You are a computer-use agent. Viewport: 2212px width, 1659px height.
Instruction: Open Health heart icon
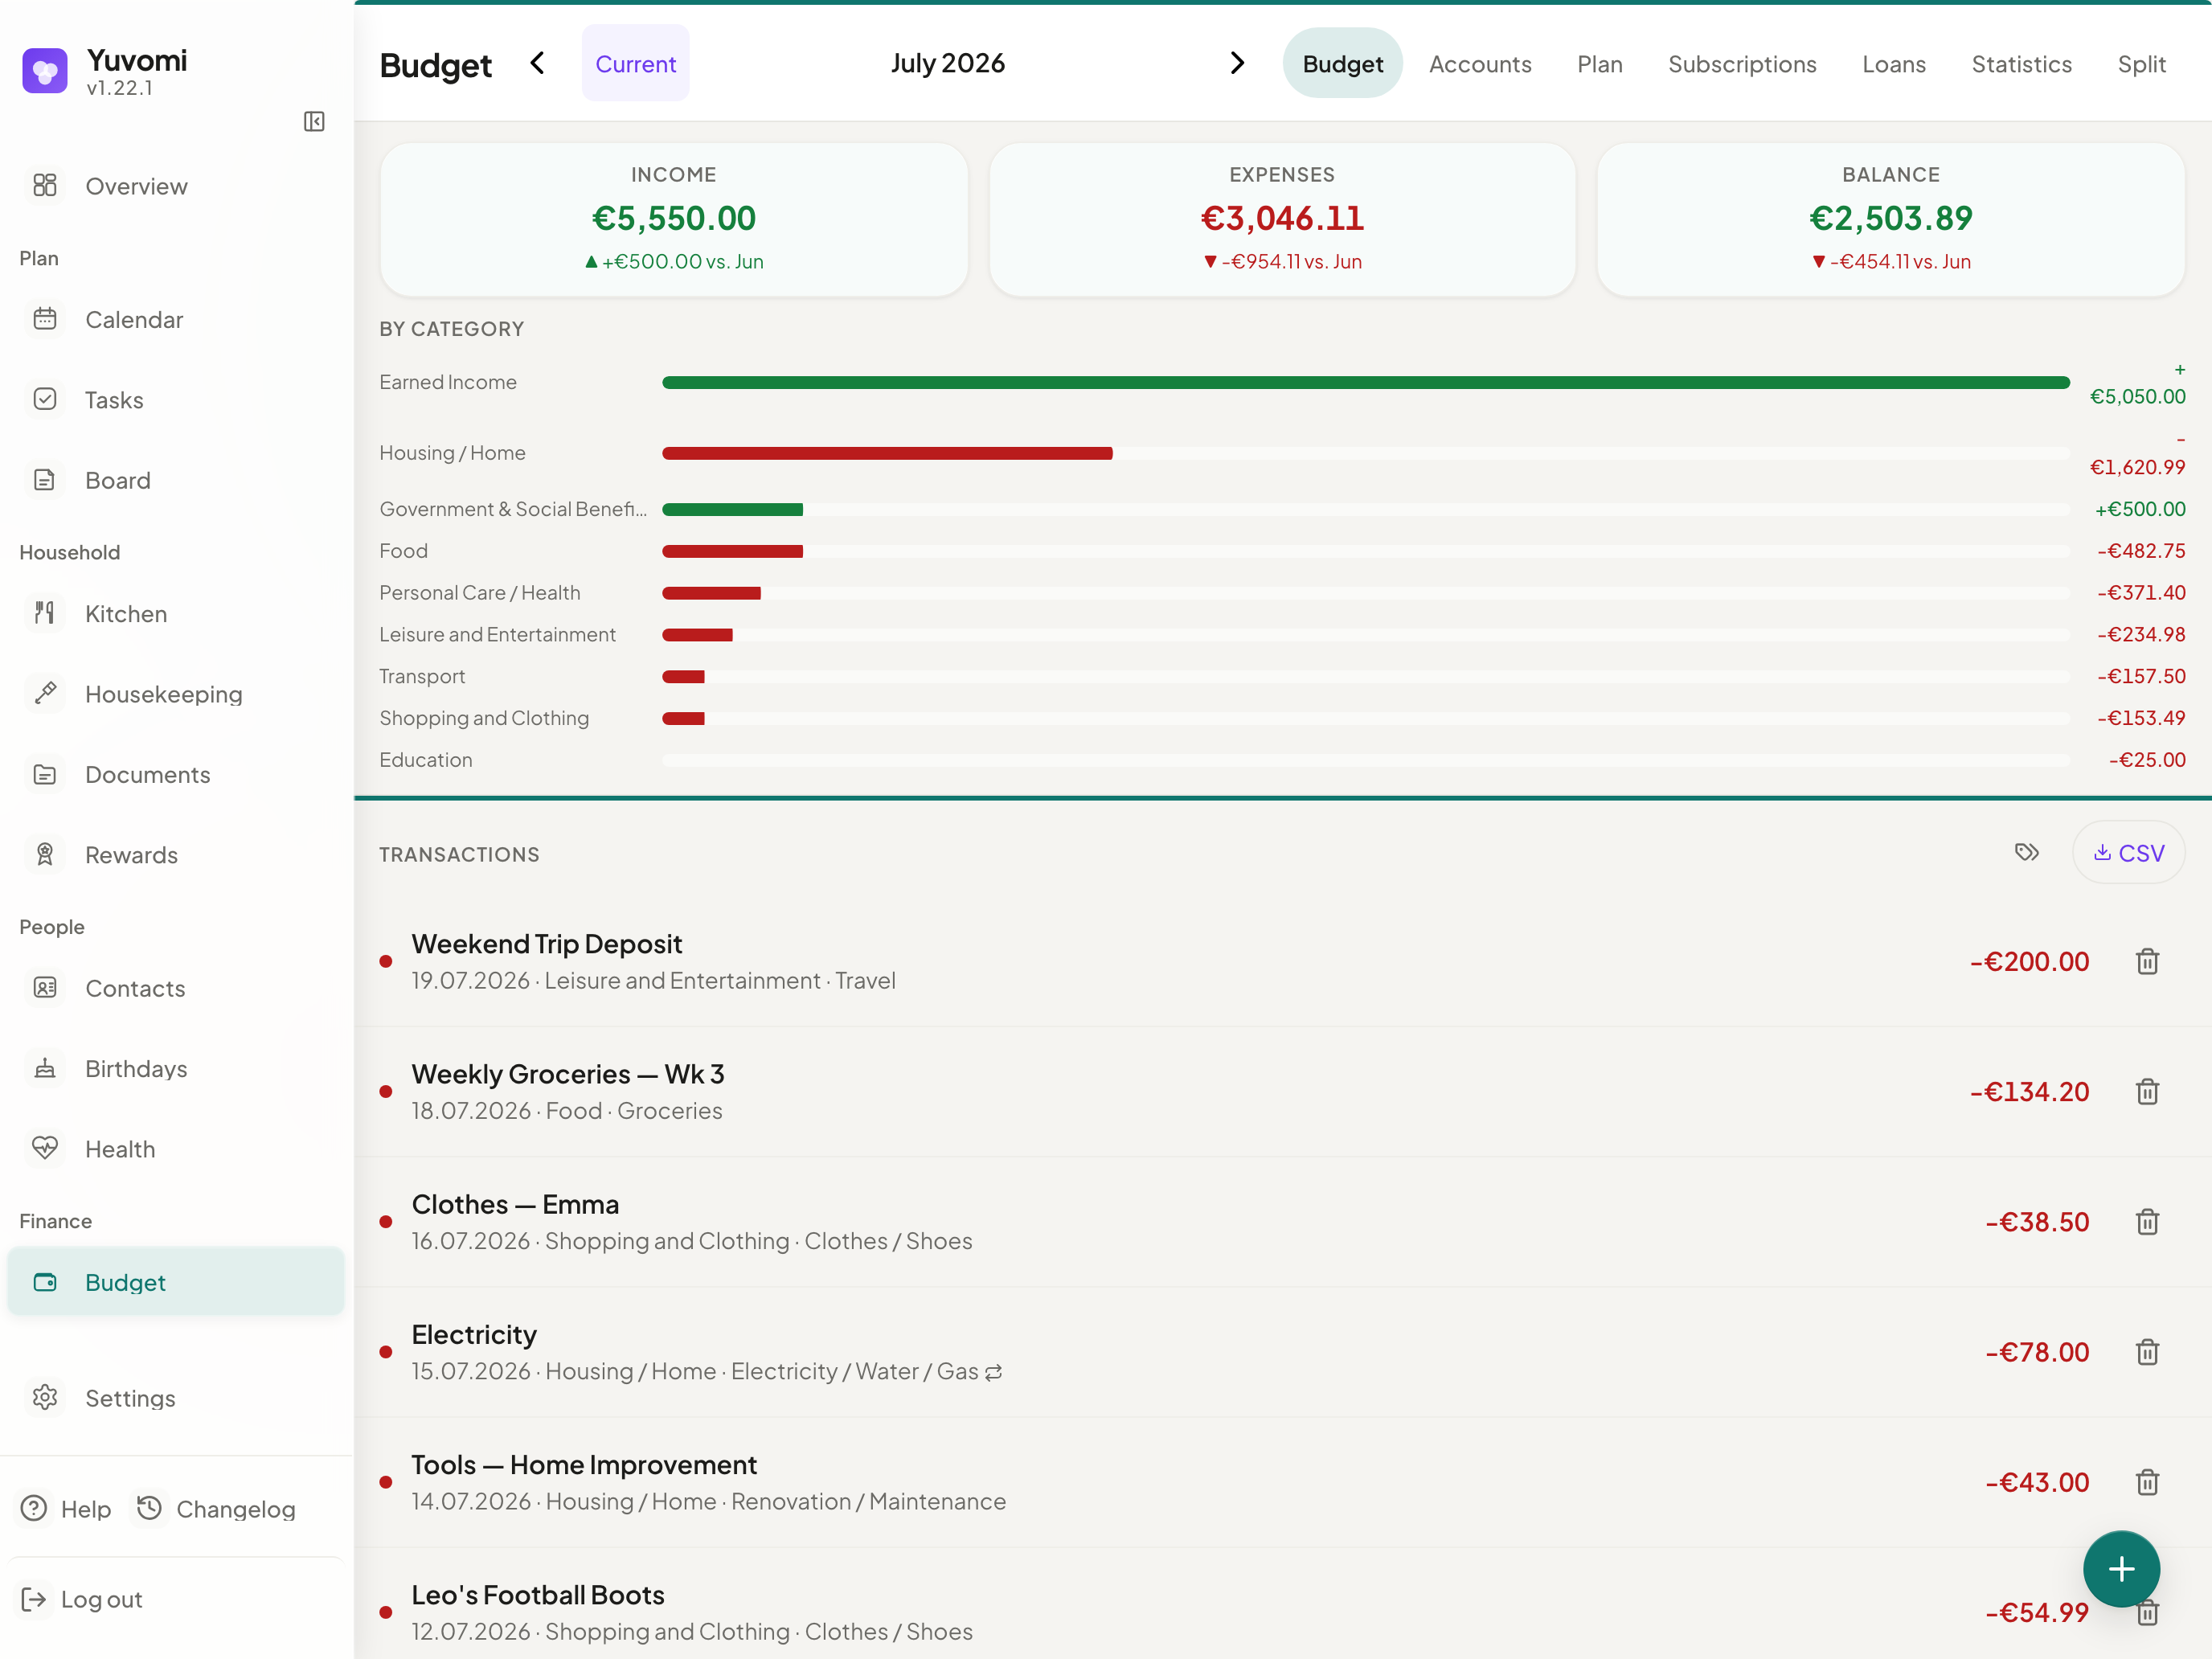tap(45, 1148)
